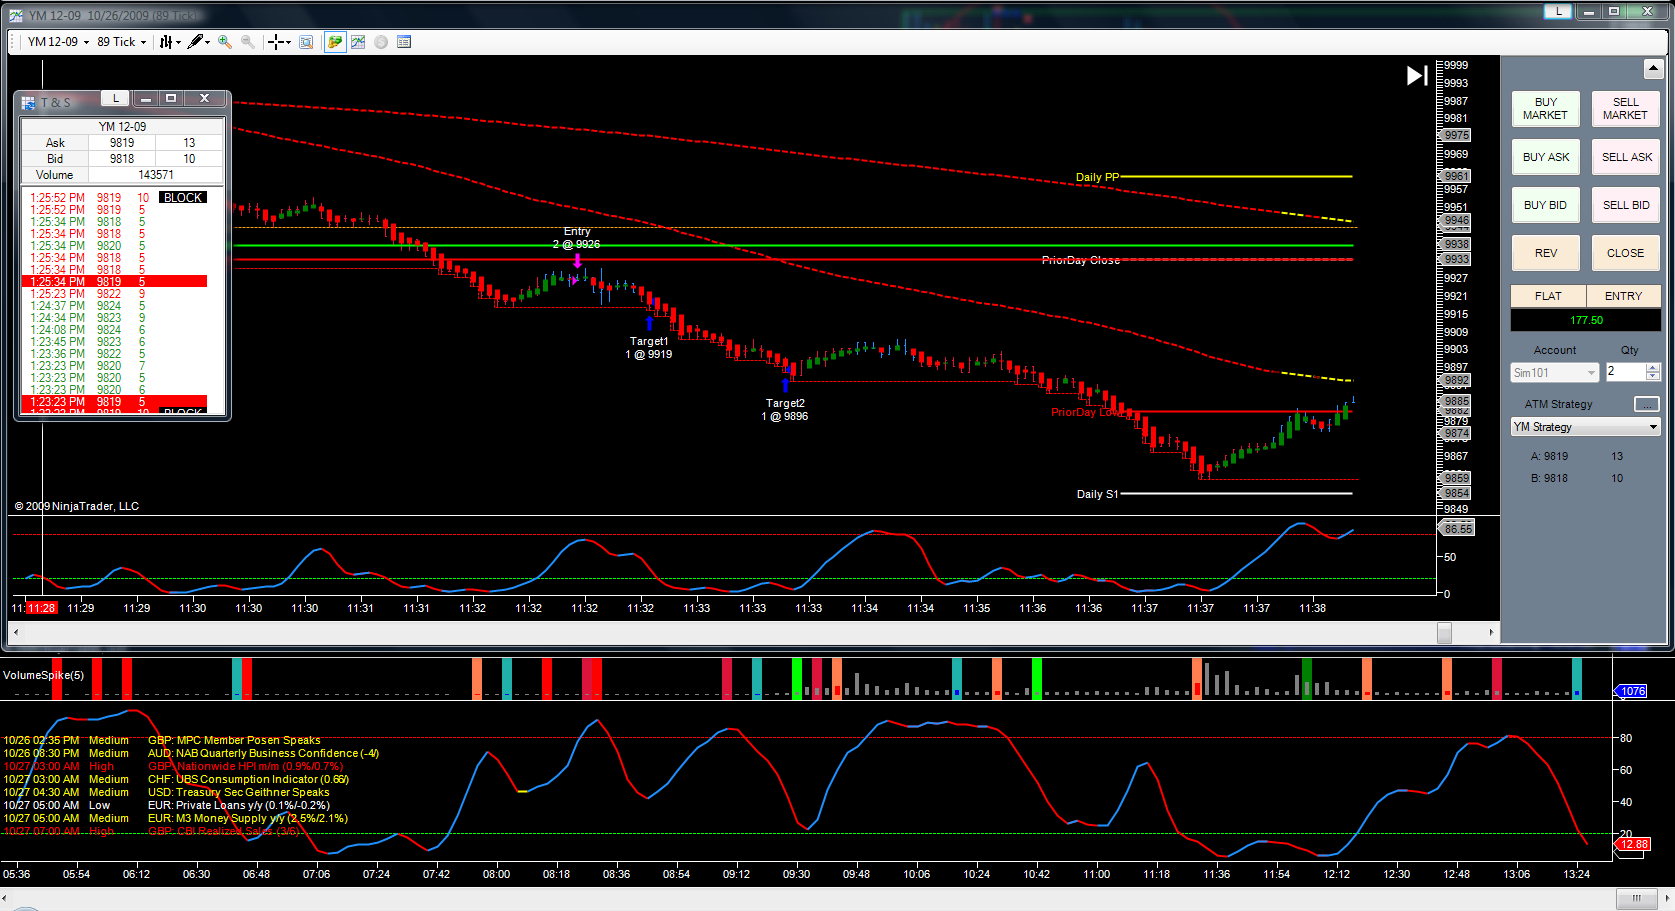Click the Qty input field
The image size is (1675, 911).
point(1625,371)
